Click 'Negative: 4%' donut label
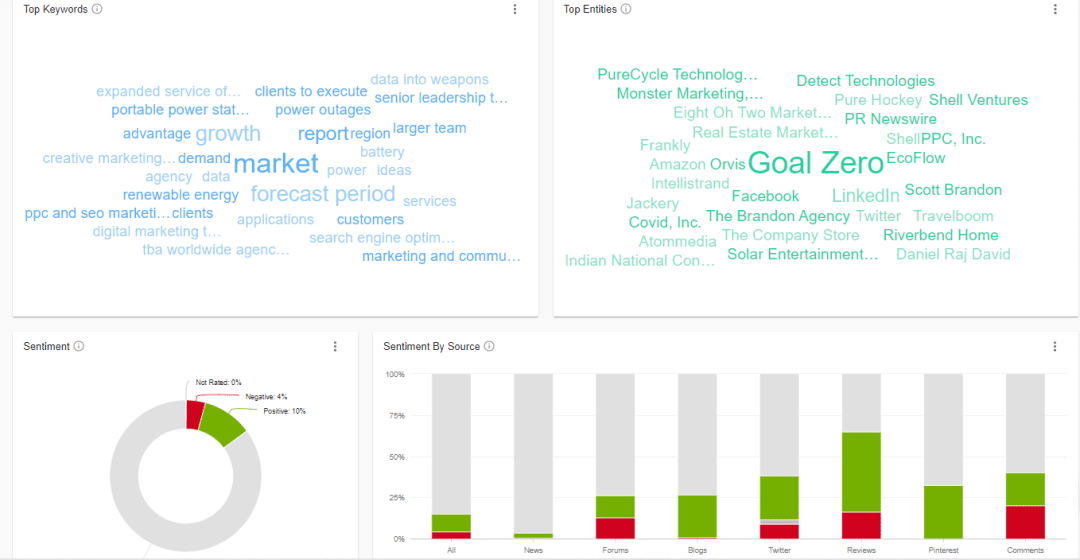The width and height of the screenshot is (1080, 560). point(266,397)
